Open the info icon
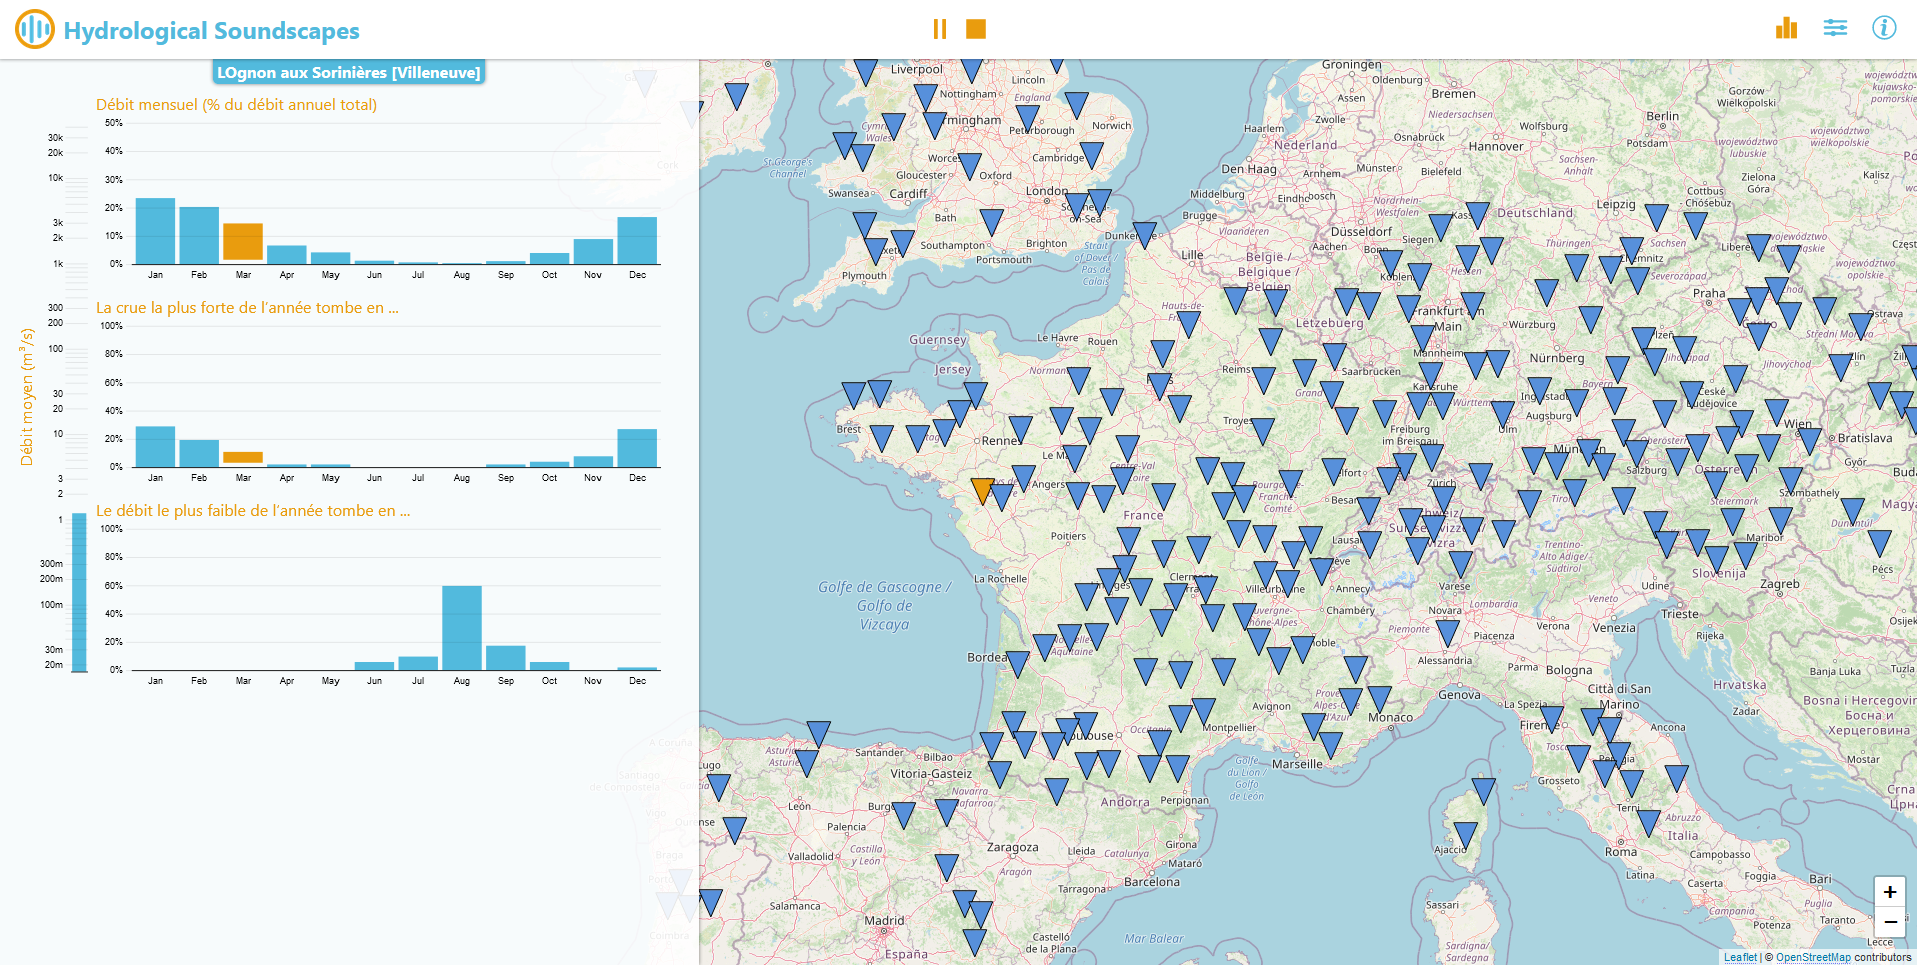Image resolution: width=1917 pixels, height=965 pixels. 1884,28
